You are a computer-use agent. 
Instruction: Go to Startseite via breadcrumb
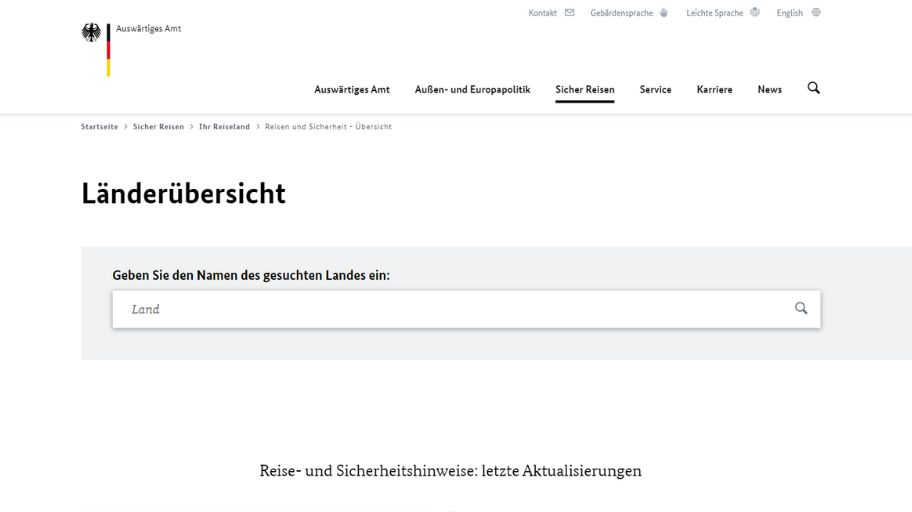(99, 127)
